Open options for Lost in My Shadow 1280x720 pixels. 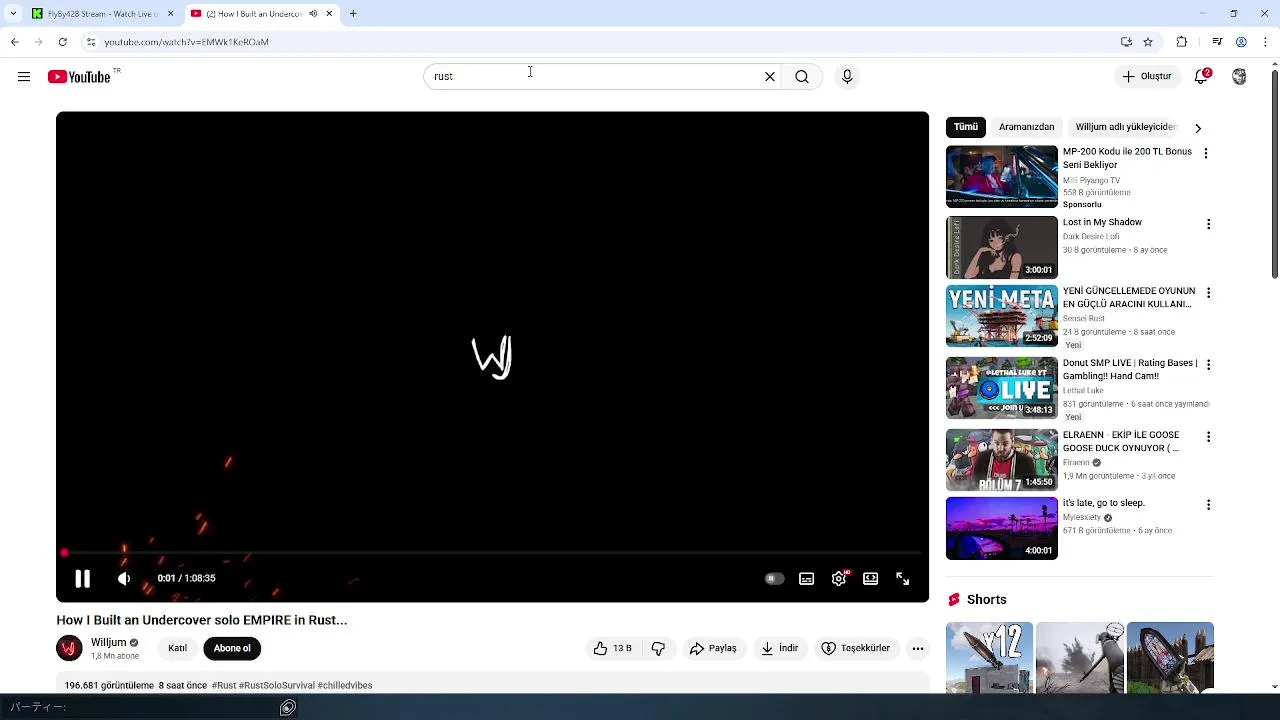click(1208, 224)
